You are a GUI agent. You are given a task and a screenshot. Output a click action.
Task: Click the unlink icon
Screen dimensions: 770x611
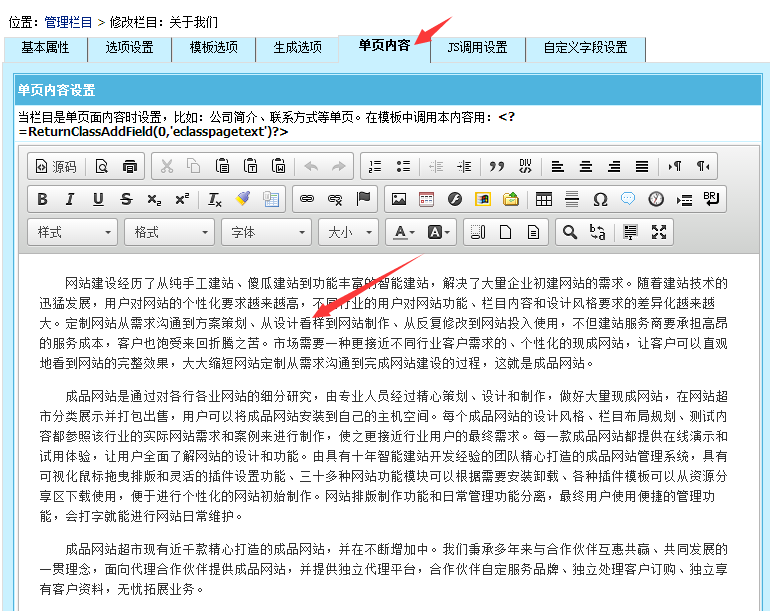335,199
